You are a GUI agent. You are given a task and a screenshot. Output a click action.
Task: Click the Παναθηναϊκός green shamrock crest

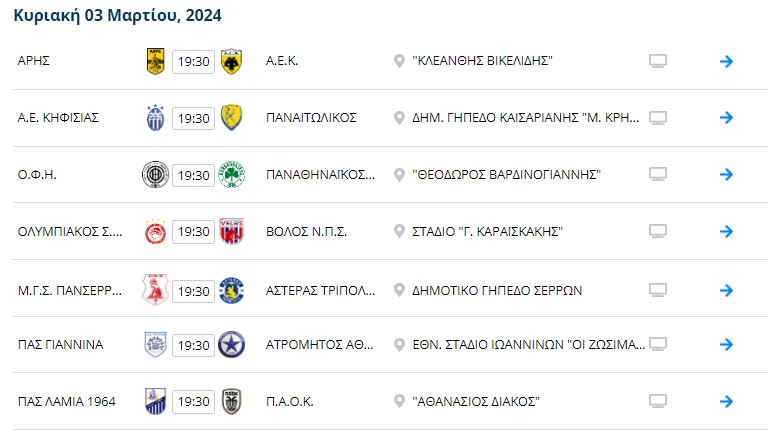[x=231, y=175]
